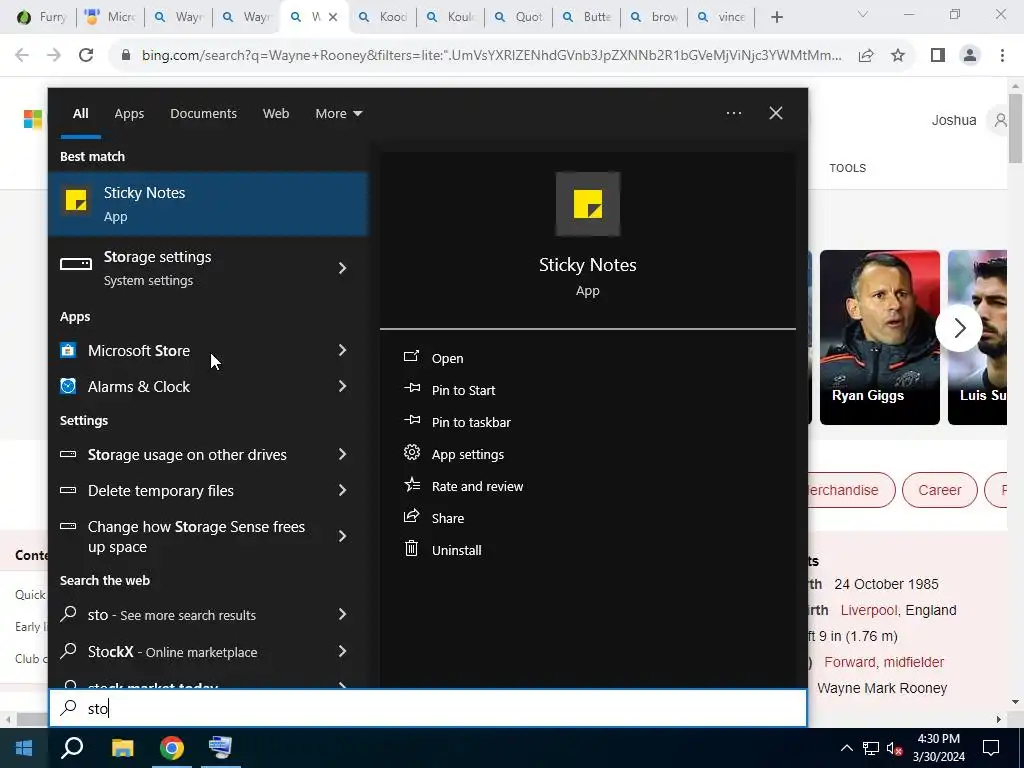
Task: Bookmark this page with star icon
Action: (898, 55)
